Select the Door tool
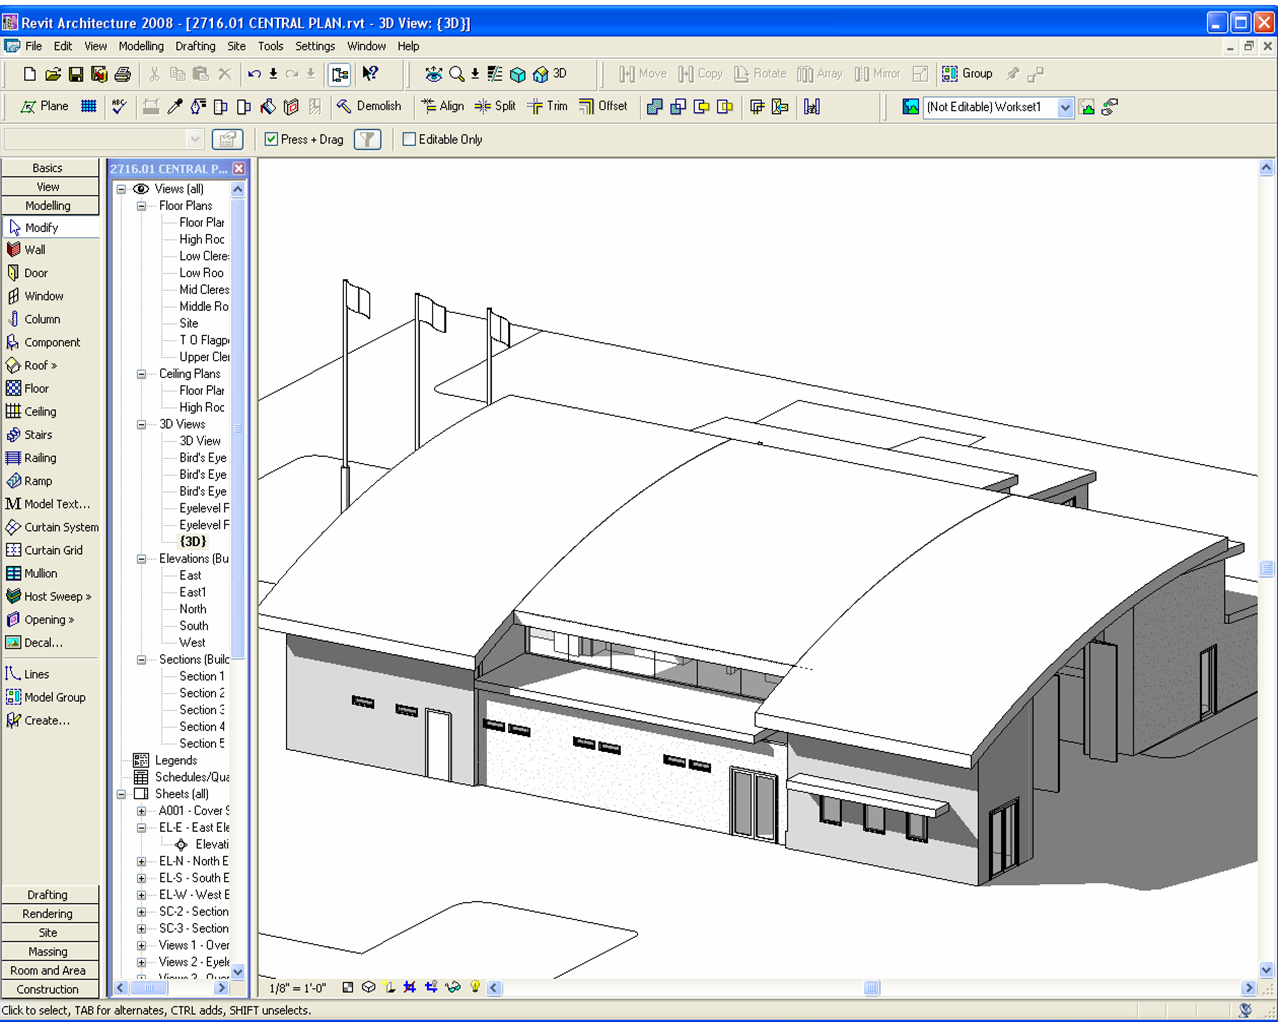The image size is (1278, 1022). 35,273
